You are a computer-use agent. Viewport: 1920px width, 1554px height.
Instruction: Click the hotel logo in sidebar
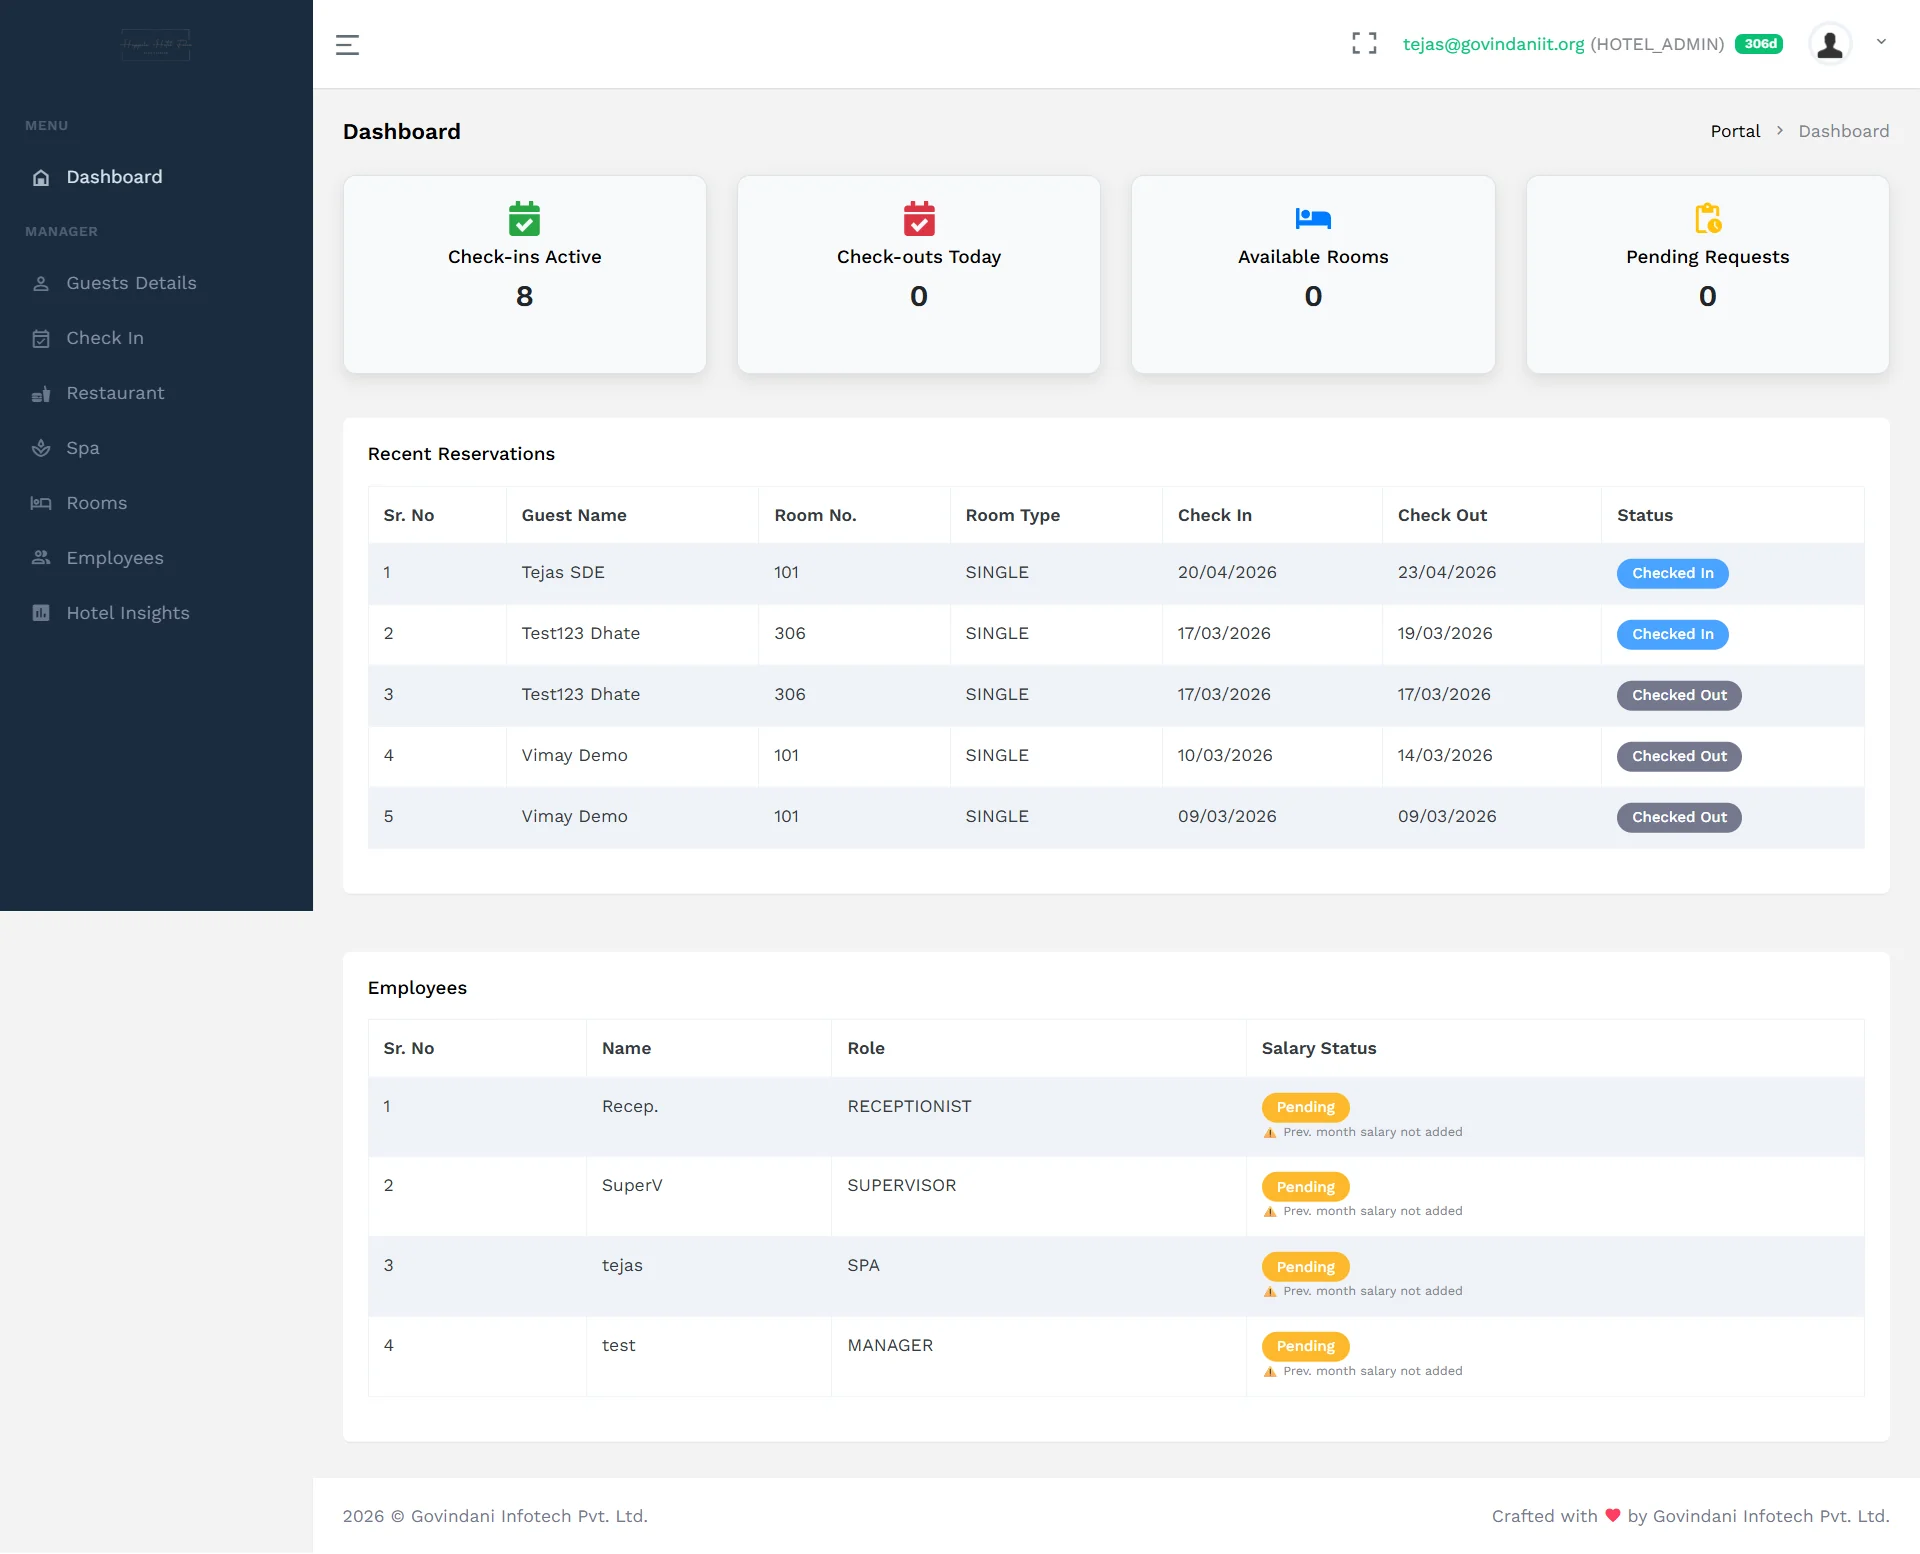[156, 44]
